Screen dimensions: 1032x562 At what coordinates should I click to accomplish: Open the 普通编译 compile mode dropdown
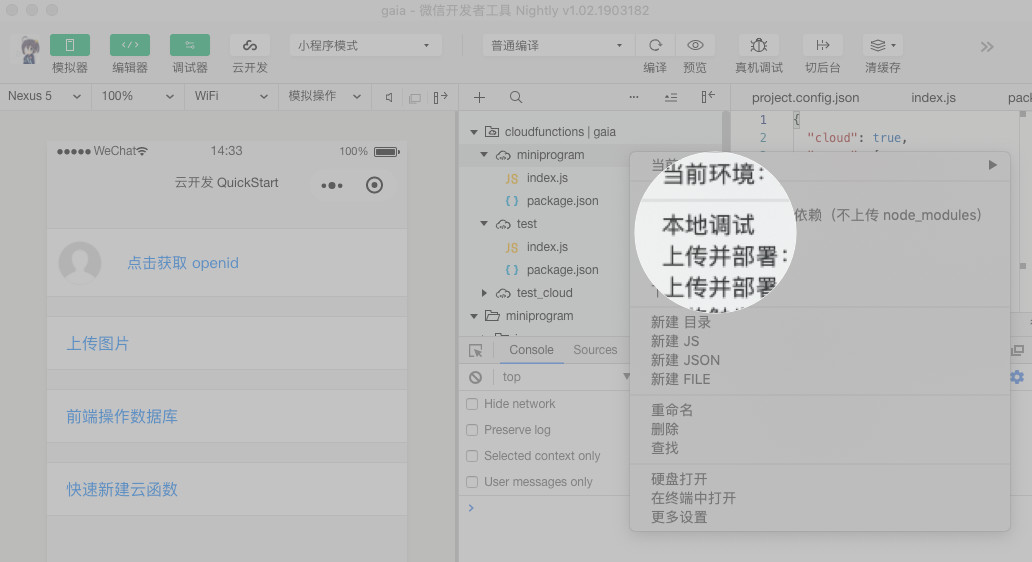558,45
